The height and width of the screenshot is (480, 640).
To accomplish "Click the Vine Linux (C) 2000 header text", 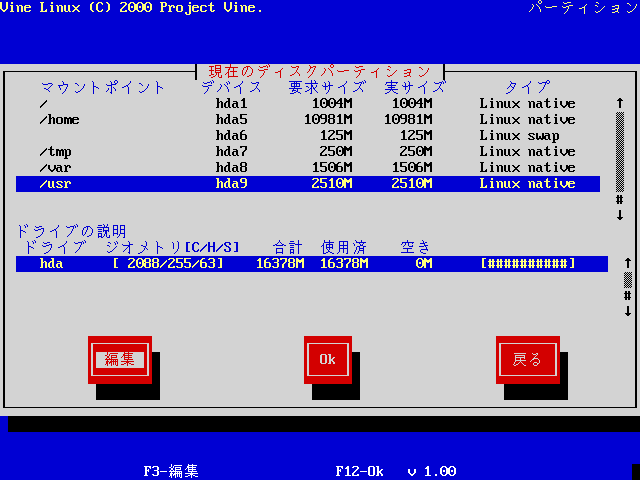I will coord(131,8).
